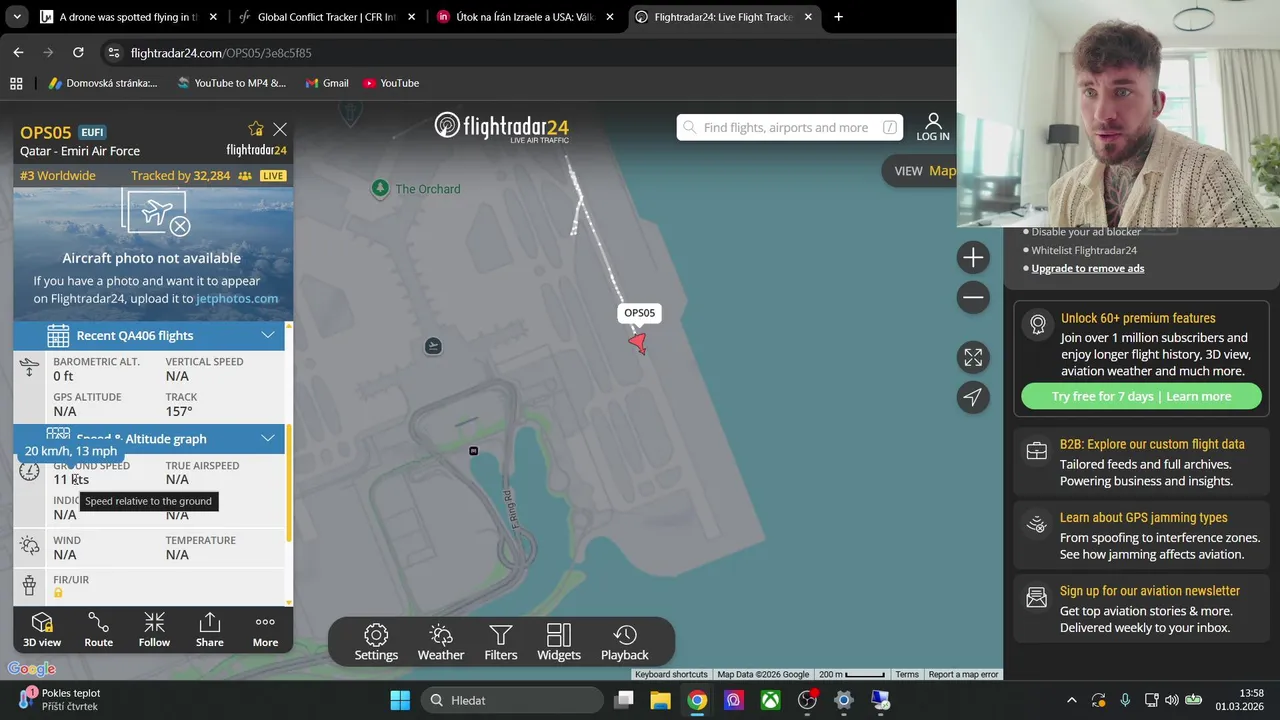Open the Widgets menu
This screenshot has height=720, width=1280.
pos(559,643)
